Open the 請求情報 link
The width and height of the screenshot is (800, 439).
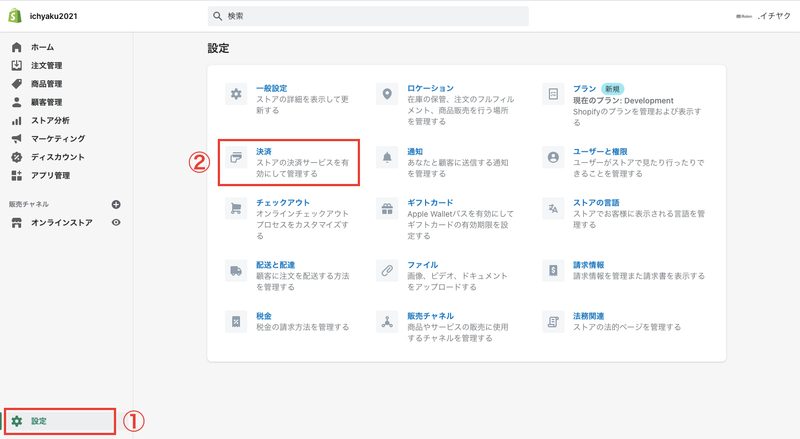(588, 265)
